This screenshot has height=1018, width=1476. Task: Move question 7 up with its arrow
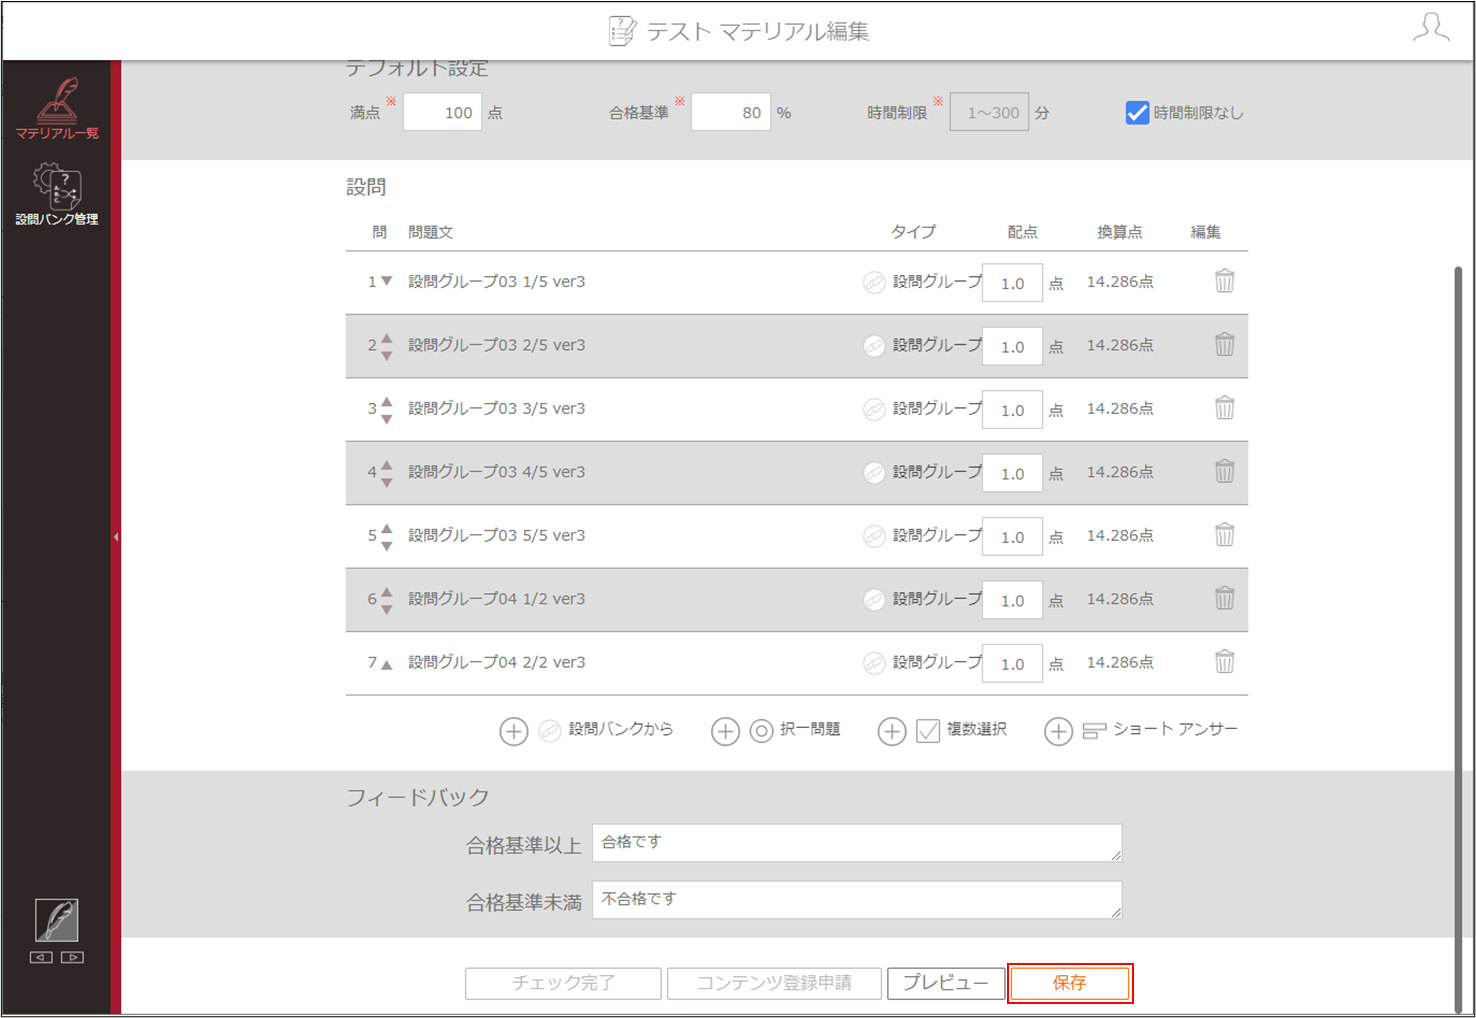click(387, 664)
